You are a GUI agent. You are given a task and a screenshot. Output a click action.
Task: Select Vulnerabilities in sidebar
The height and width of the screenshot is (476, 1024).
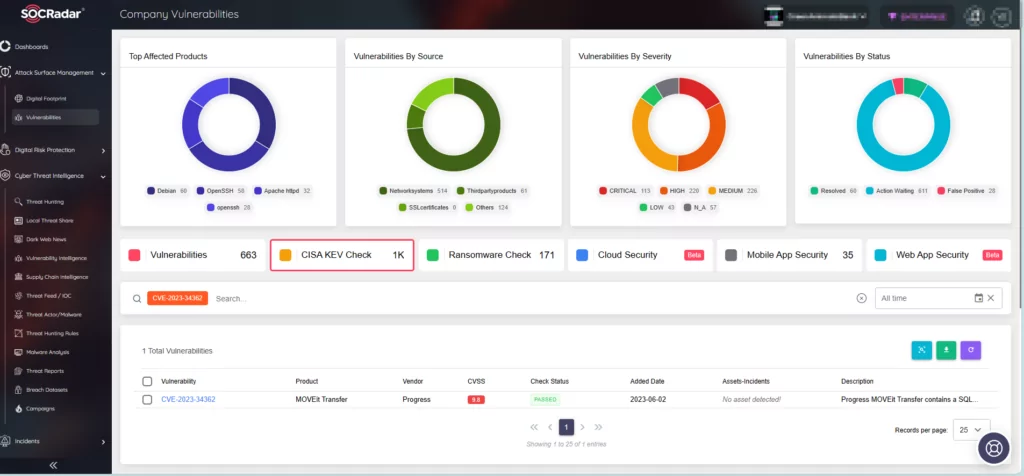point(56,118)
